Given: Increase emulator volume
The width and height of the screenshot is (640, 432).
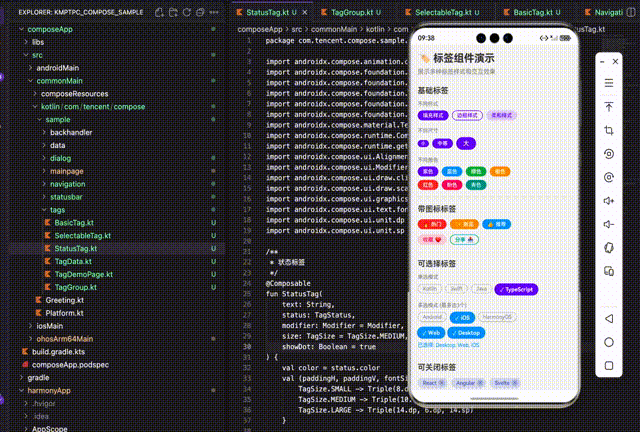Looking at the screenshot, I should [609, 201].
